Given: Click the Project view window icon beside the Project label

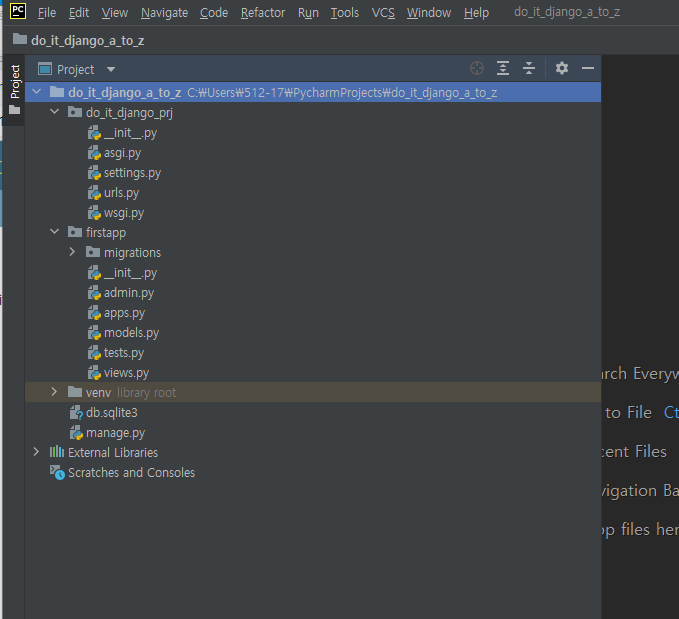Looking at the screenshot, I should click(45, 69).
